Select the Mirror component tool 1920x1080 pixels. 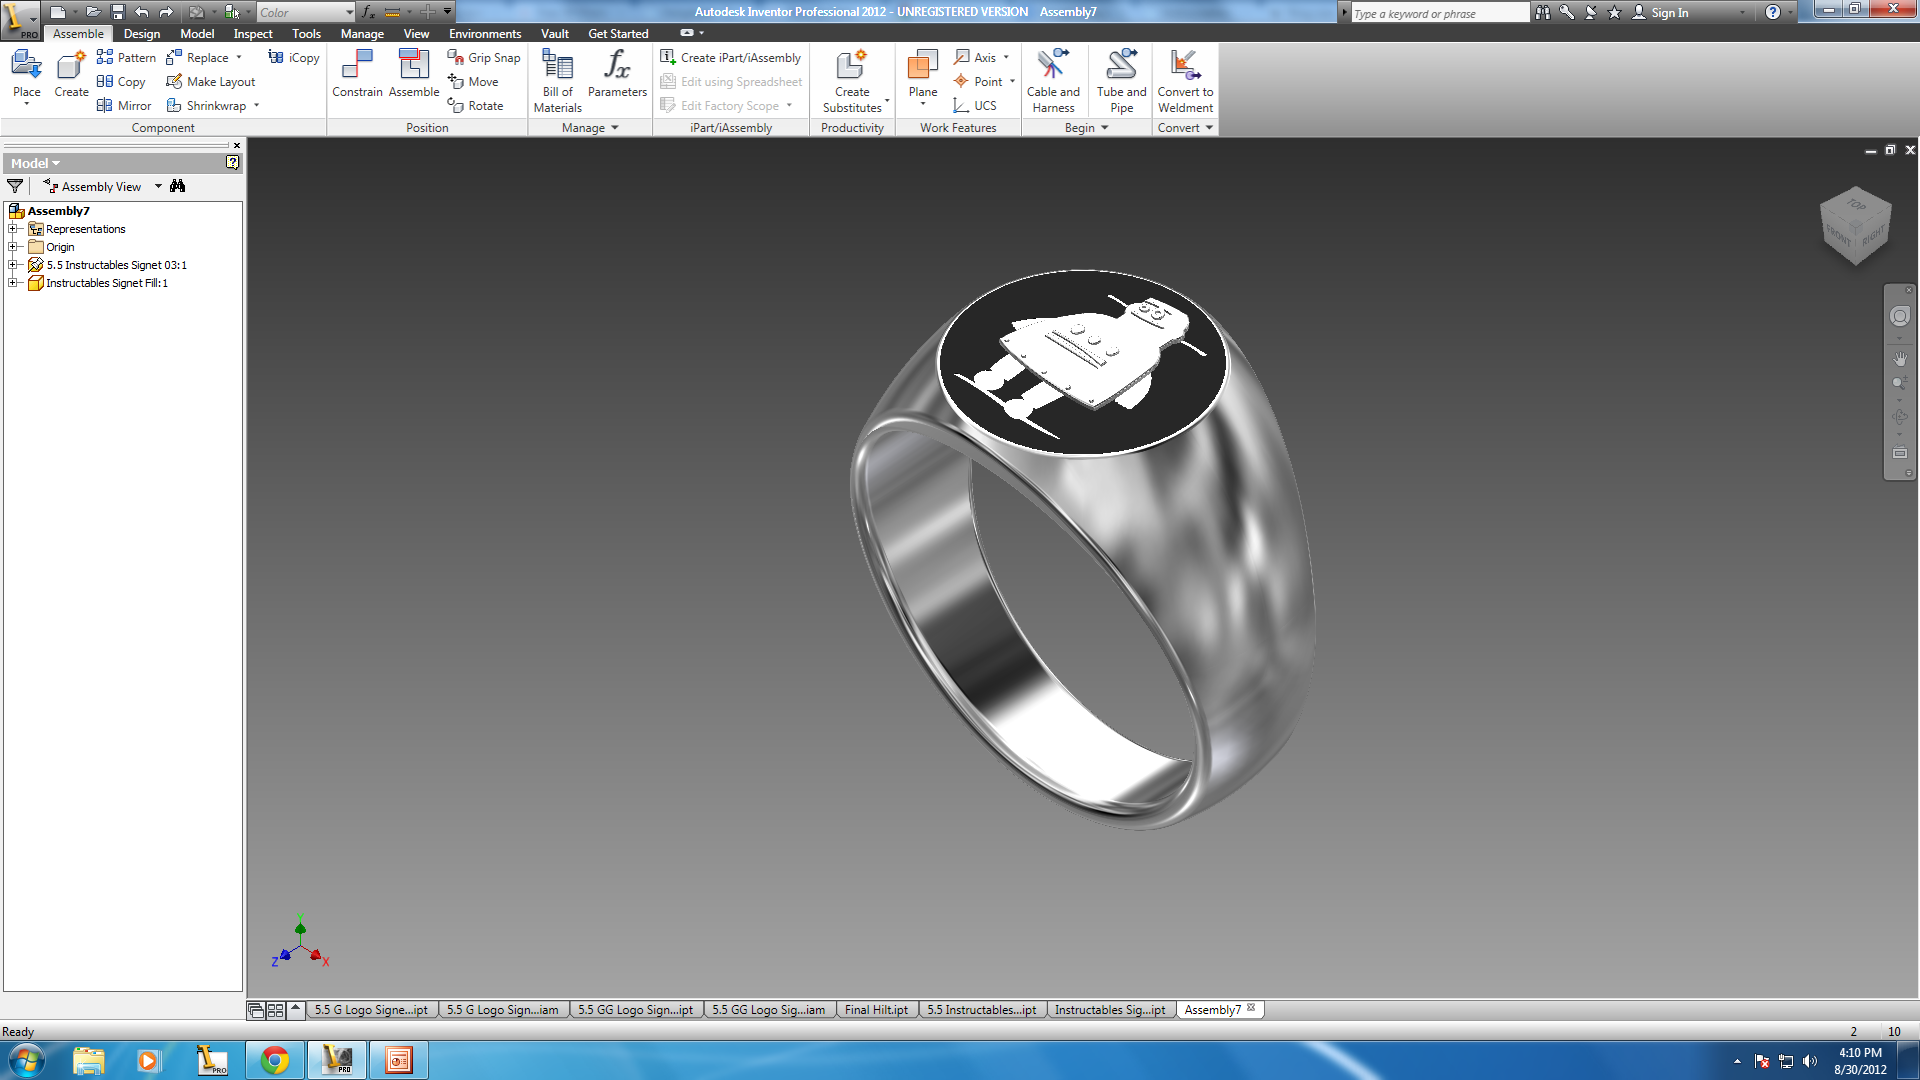coord(124,105)
